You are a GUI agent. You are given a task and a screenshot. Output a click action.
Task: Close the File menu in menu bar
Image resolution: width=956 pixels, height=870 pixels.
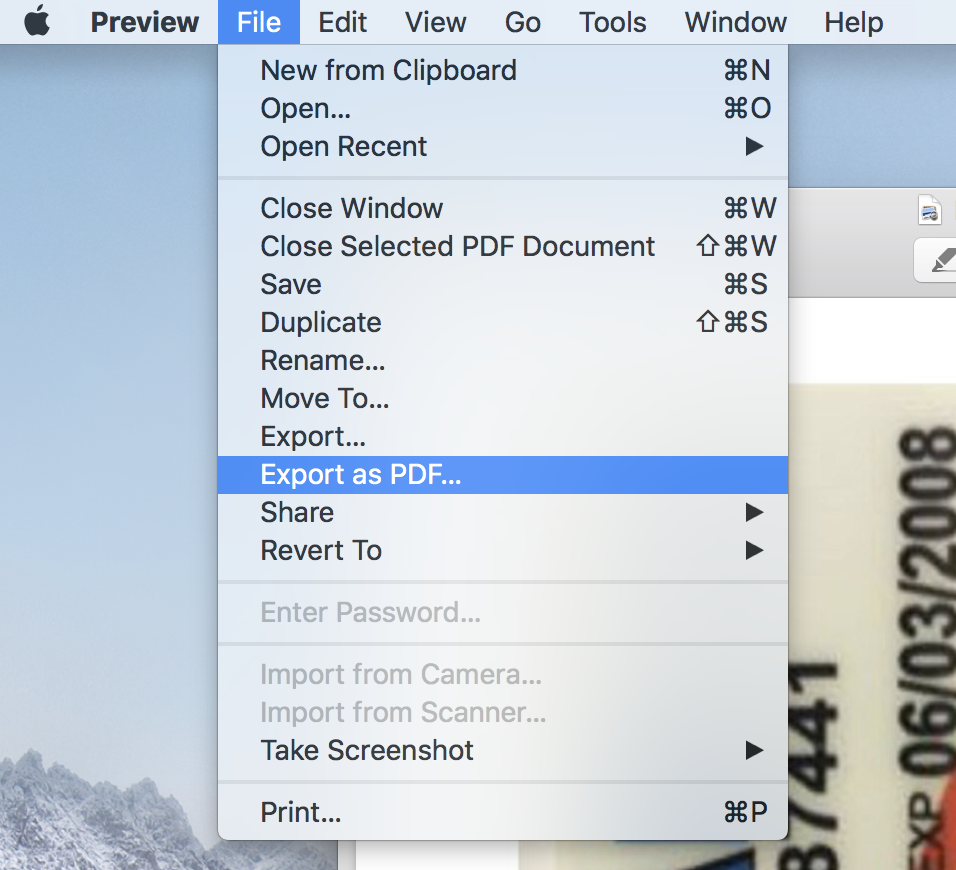coord(259,22)
